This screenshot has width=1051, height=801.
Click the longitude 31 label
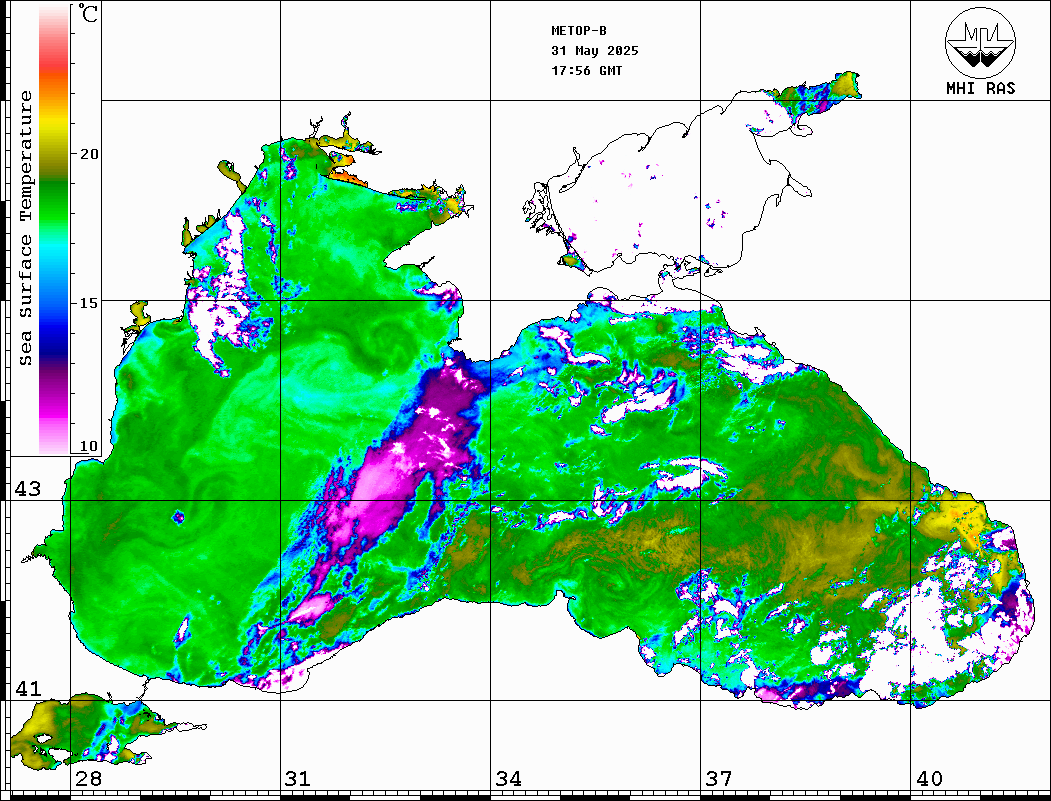point(298,778)
